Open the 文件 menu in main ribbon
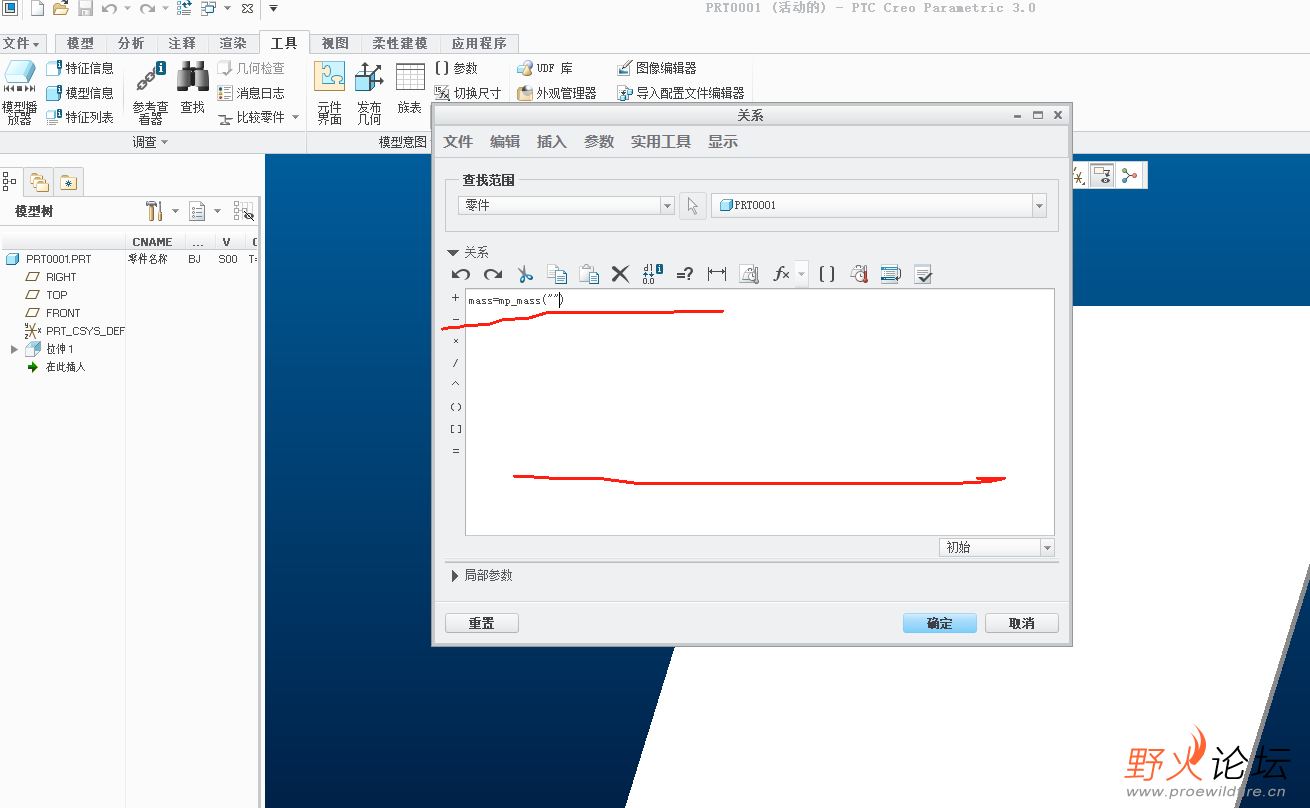1310x808 pixels. 22,43
